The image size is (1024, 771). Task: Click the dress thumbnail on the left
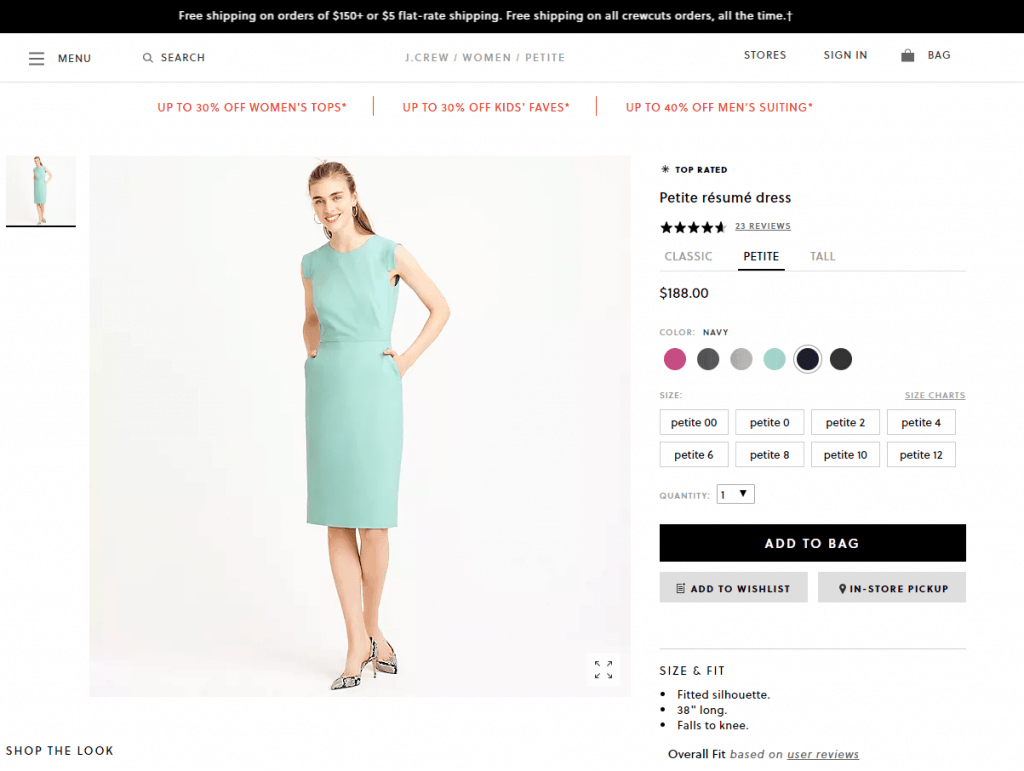(41, 191)
